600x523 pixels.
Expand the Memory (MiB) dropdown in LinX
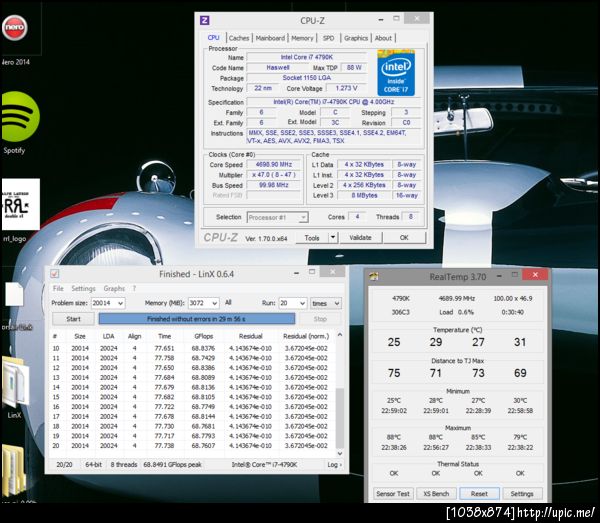tap(215, 303)
